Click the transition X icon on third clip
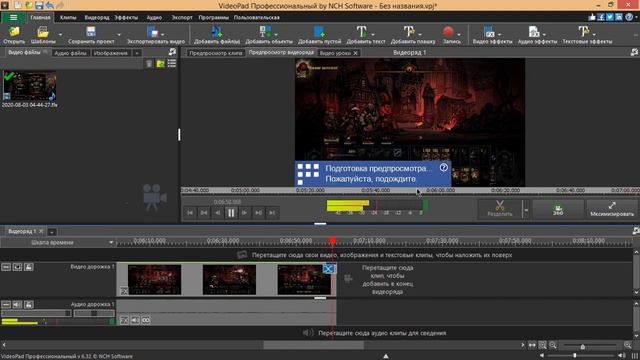640x360 pixels. click(x=329, y=269)
